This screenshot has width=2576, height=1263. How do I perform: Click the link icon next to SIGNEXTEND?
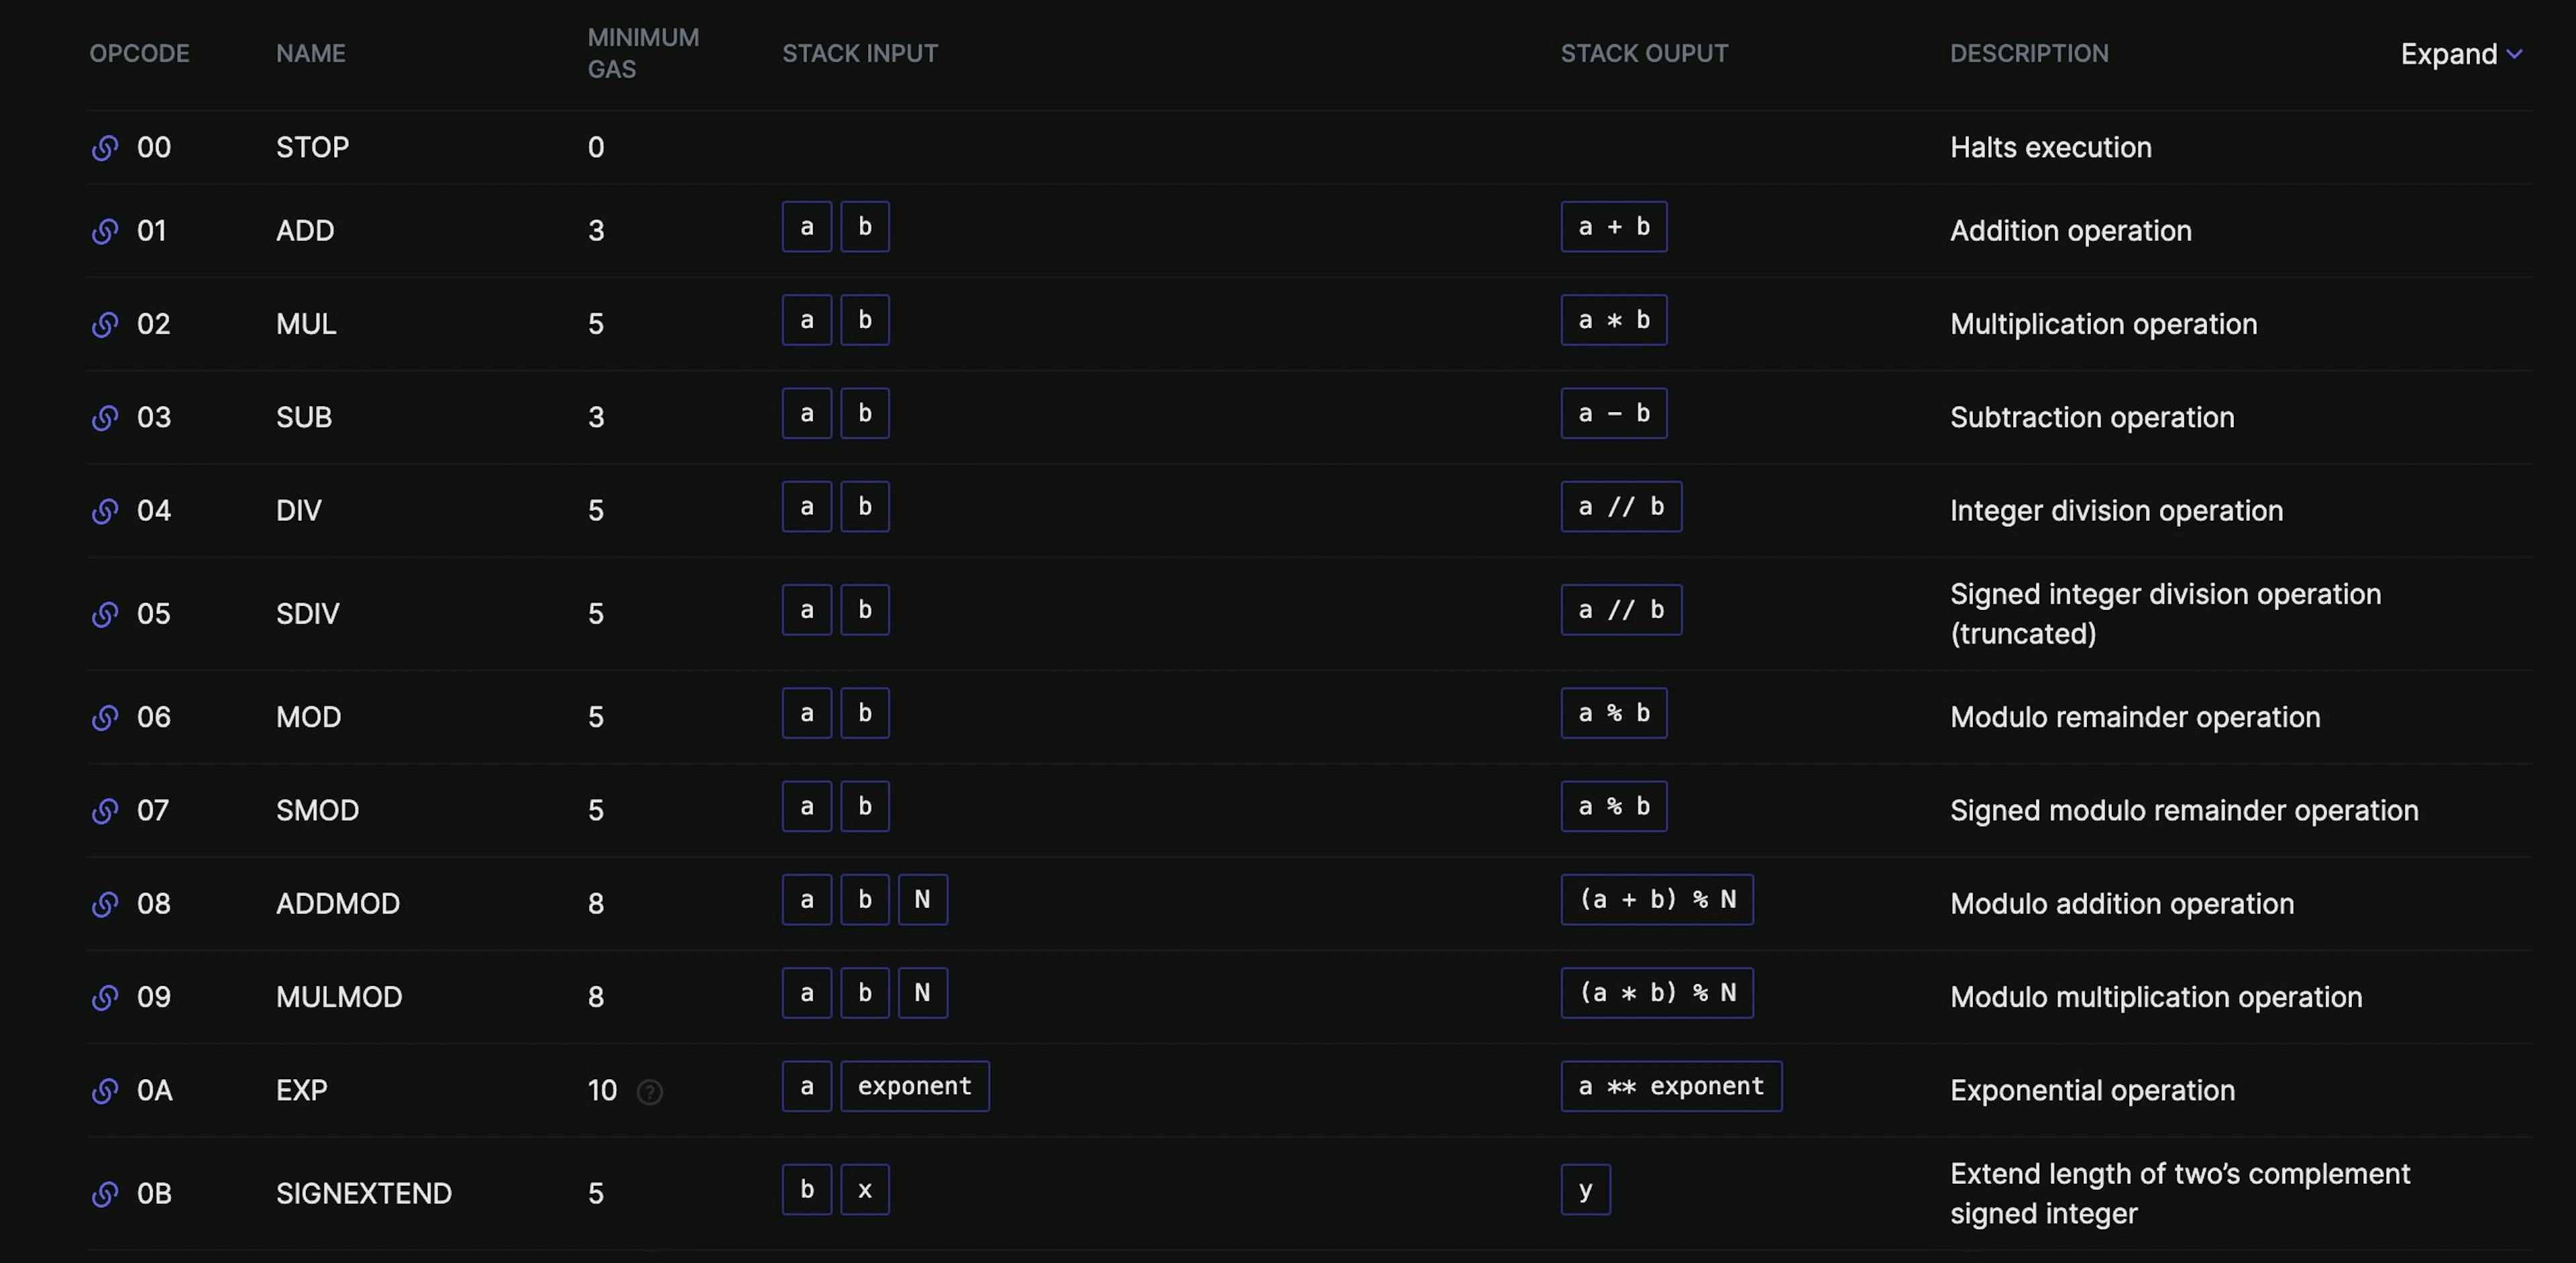(x=104, y=1192)
